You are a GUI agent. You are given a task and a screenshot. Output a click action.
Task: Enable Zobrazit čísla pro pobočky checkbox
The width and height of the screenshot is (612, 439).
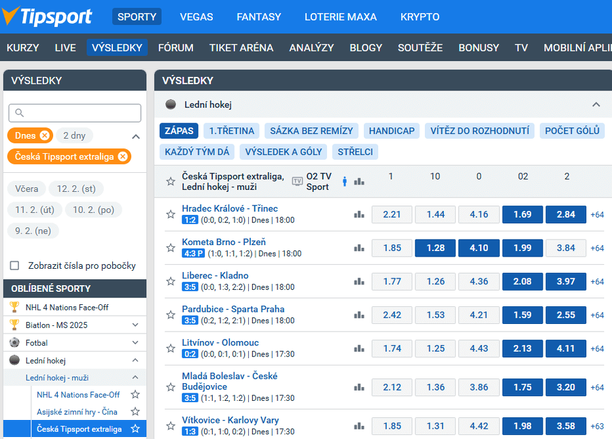(14, 265)
